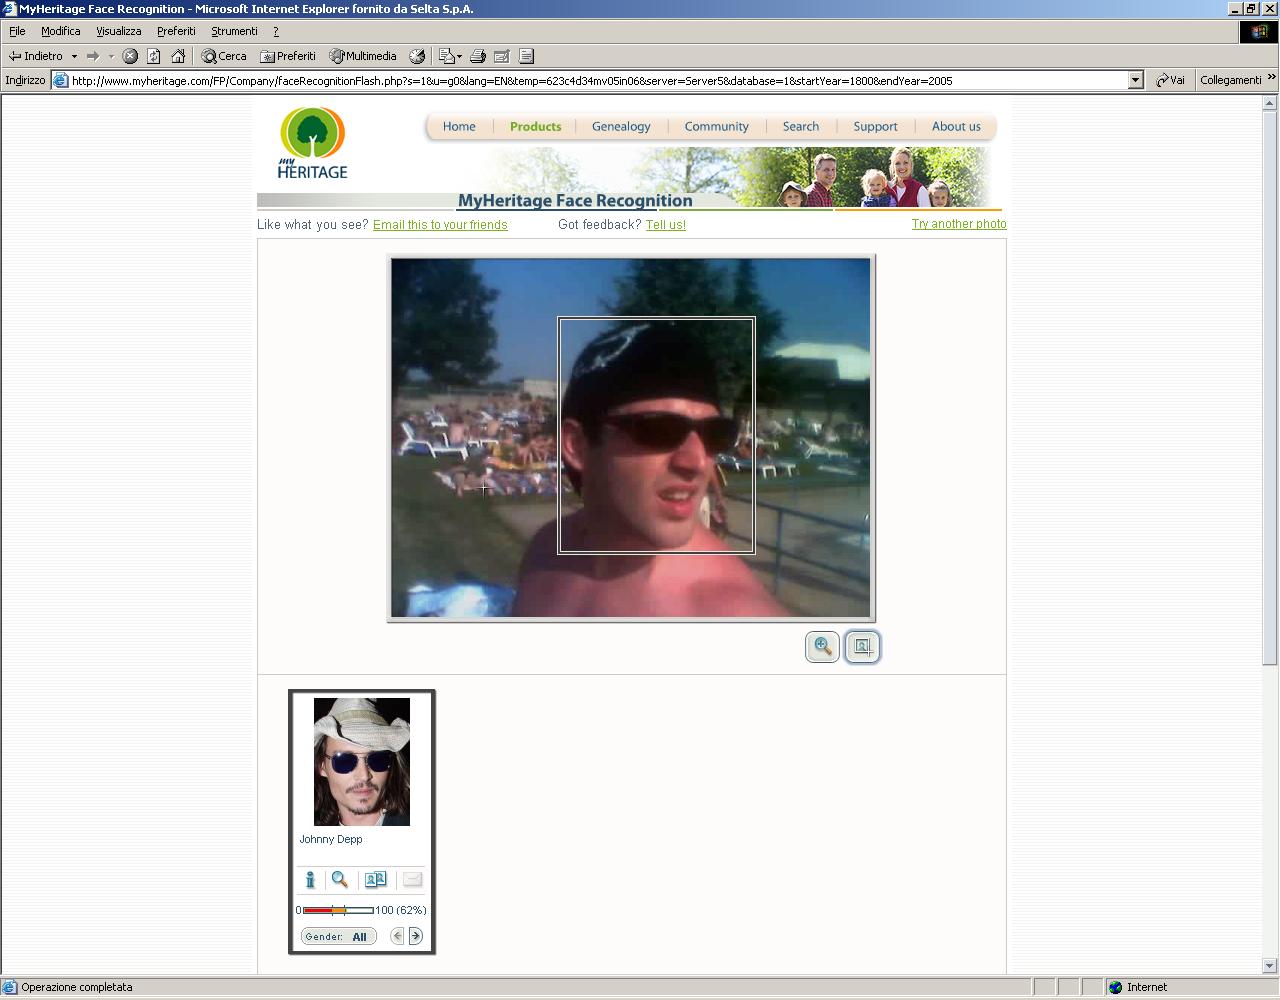1280x1000 pixels.
Task: Click the Stop icon in browser toolbar
Action: [x=130, y=56]
